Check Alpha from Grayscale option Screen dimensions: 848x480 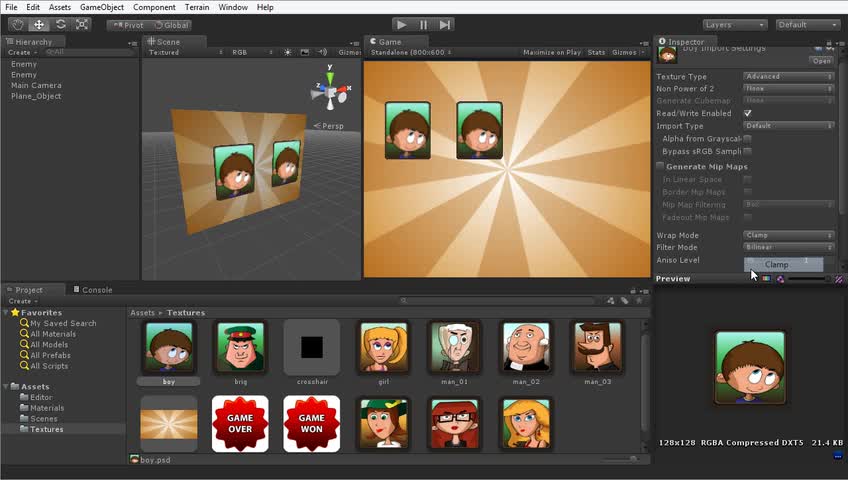747,139
